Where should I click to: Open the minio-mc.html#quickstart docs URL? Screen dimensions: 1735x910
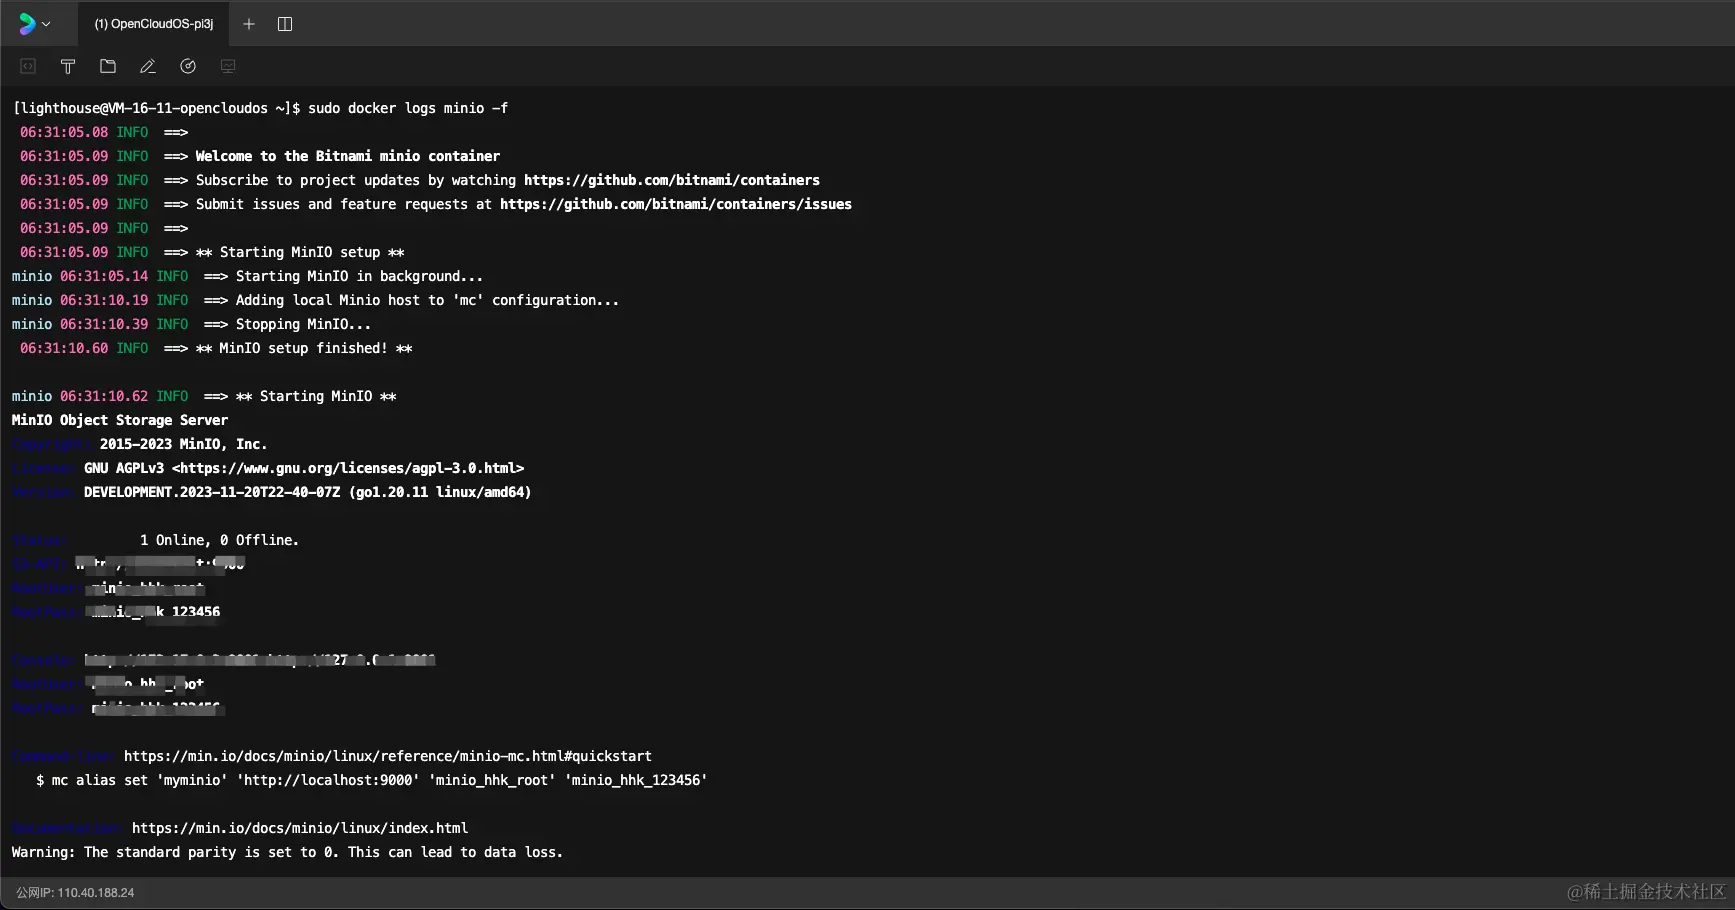tap(388, 756)
